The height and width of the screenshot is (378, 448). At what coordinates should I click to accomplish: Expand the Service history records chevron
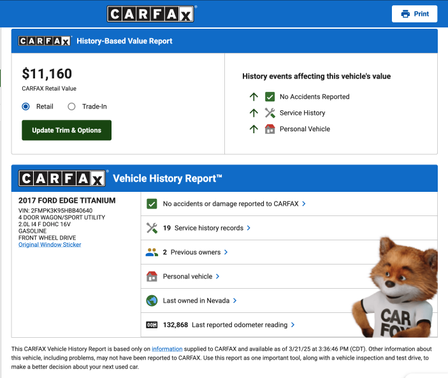click(x=248, y=228)
